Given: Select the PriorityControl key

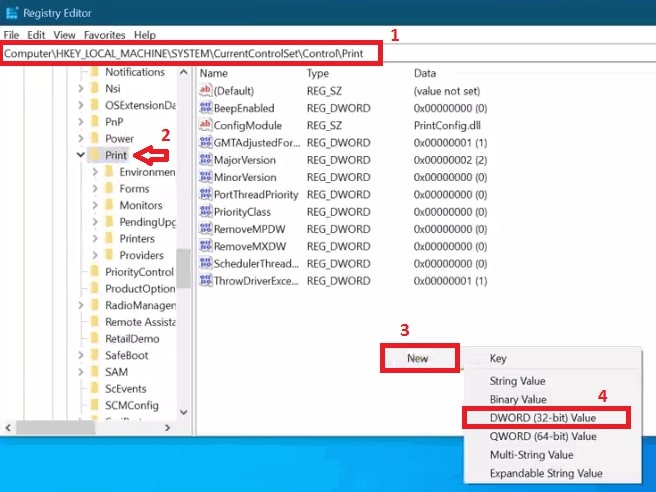Looking at the screenshot, I should [x=139, y=272].
